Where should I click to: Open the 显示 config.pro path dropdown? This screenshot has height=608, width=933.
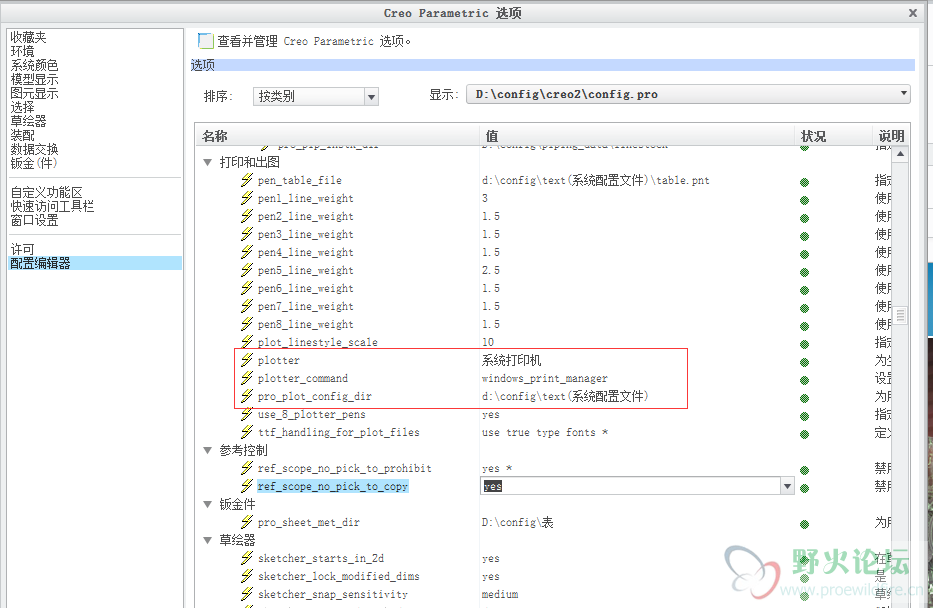tap(903, 93)
